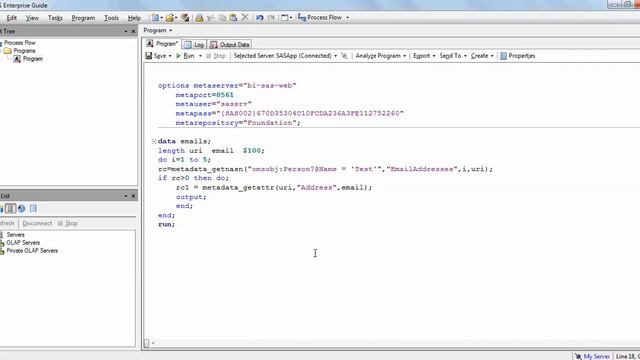
Task: Open the Process Flow dropdown arrow
Action: (x=347, y=18)
